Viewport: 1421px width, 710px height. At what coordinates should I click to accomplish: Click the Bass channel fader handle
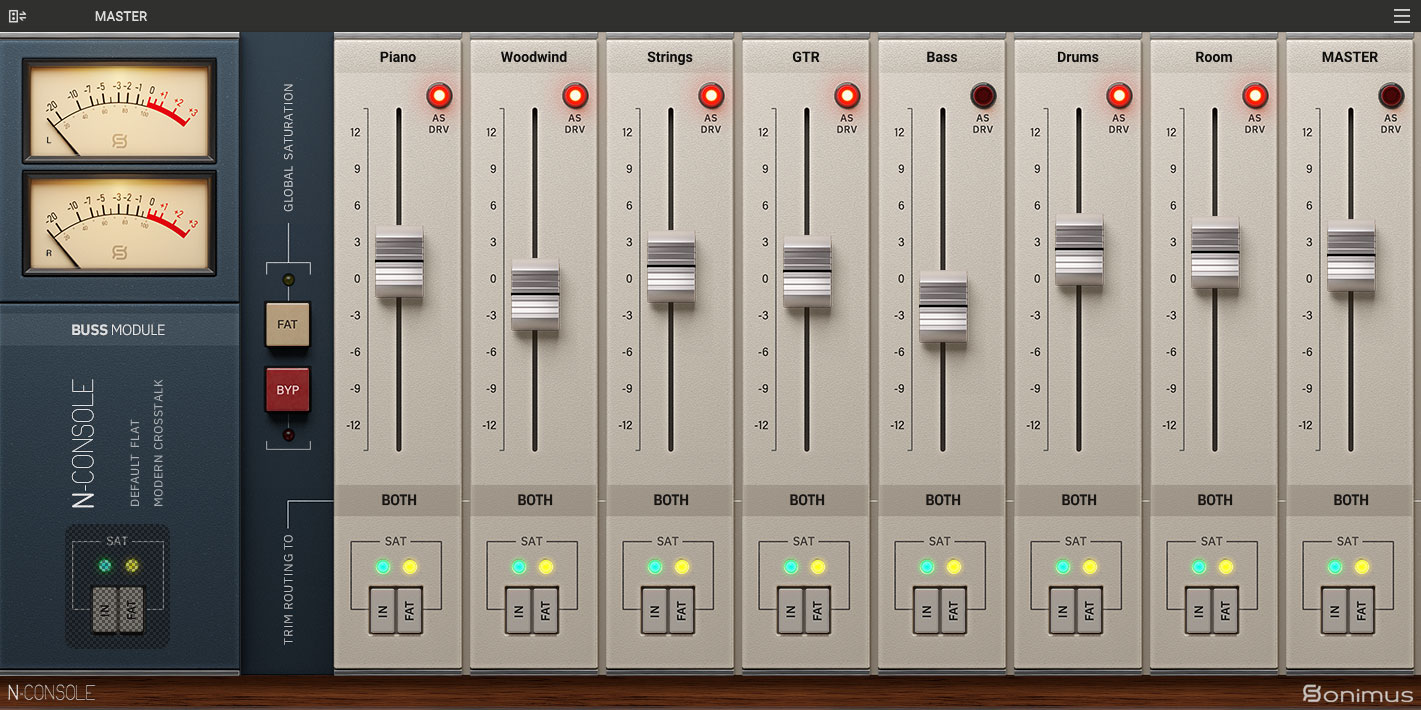coord(943,306)
